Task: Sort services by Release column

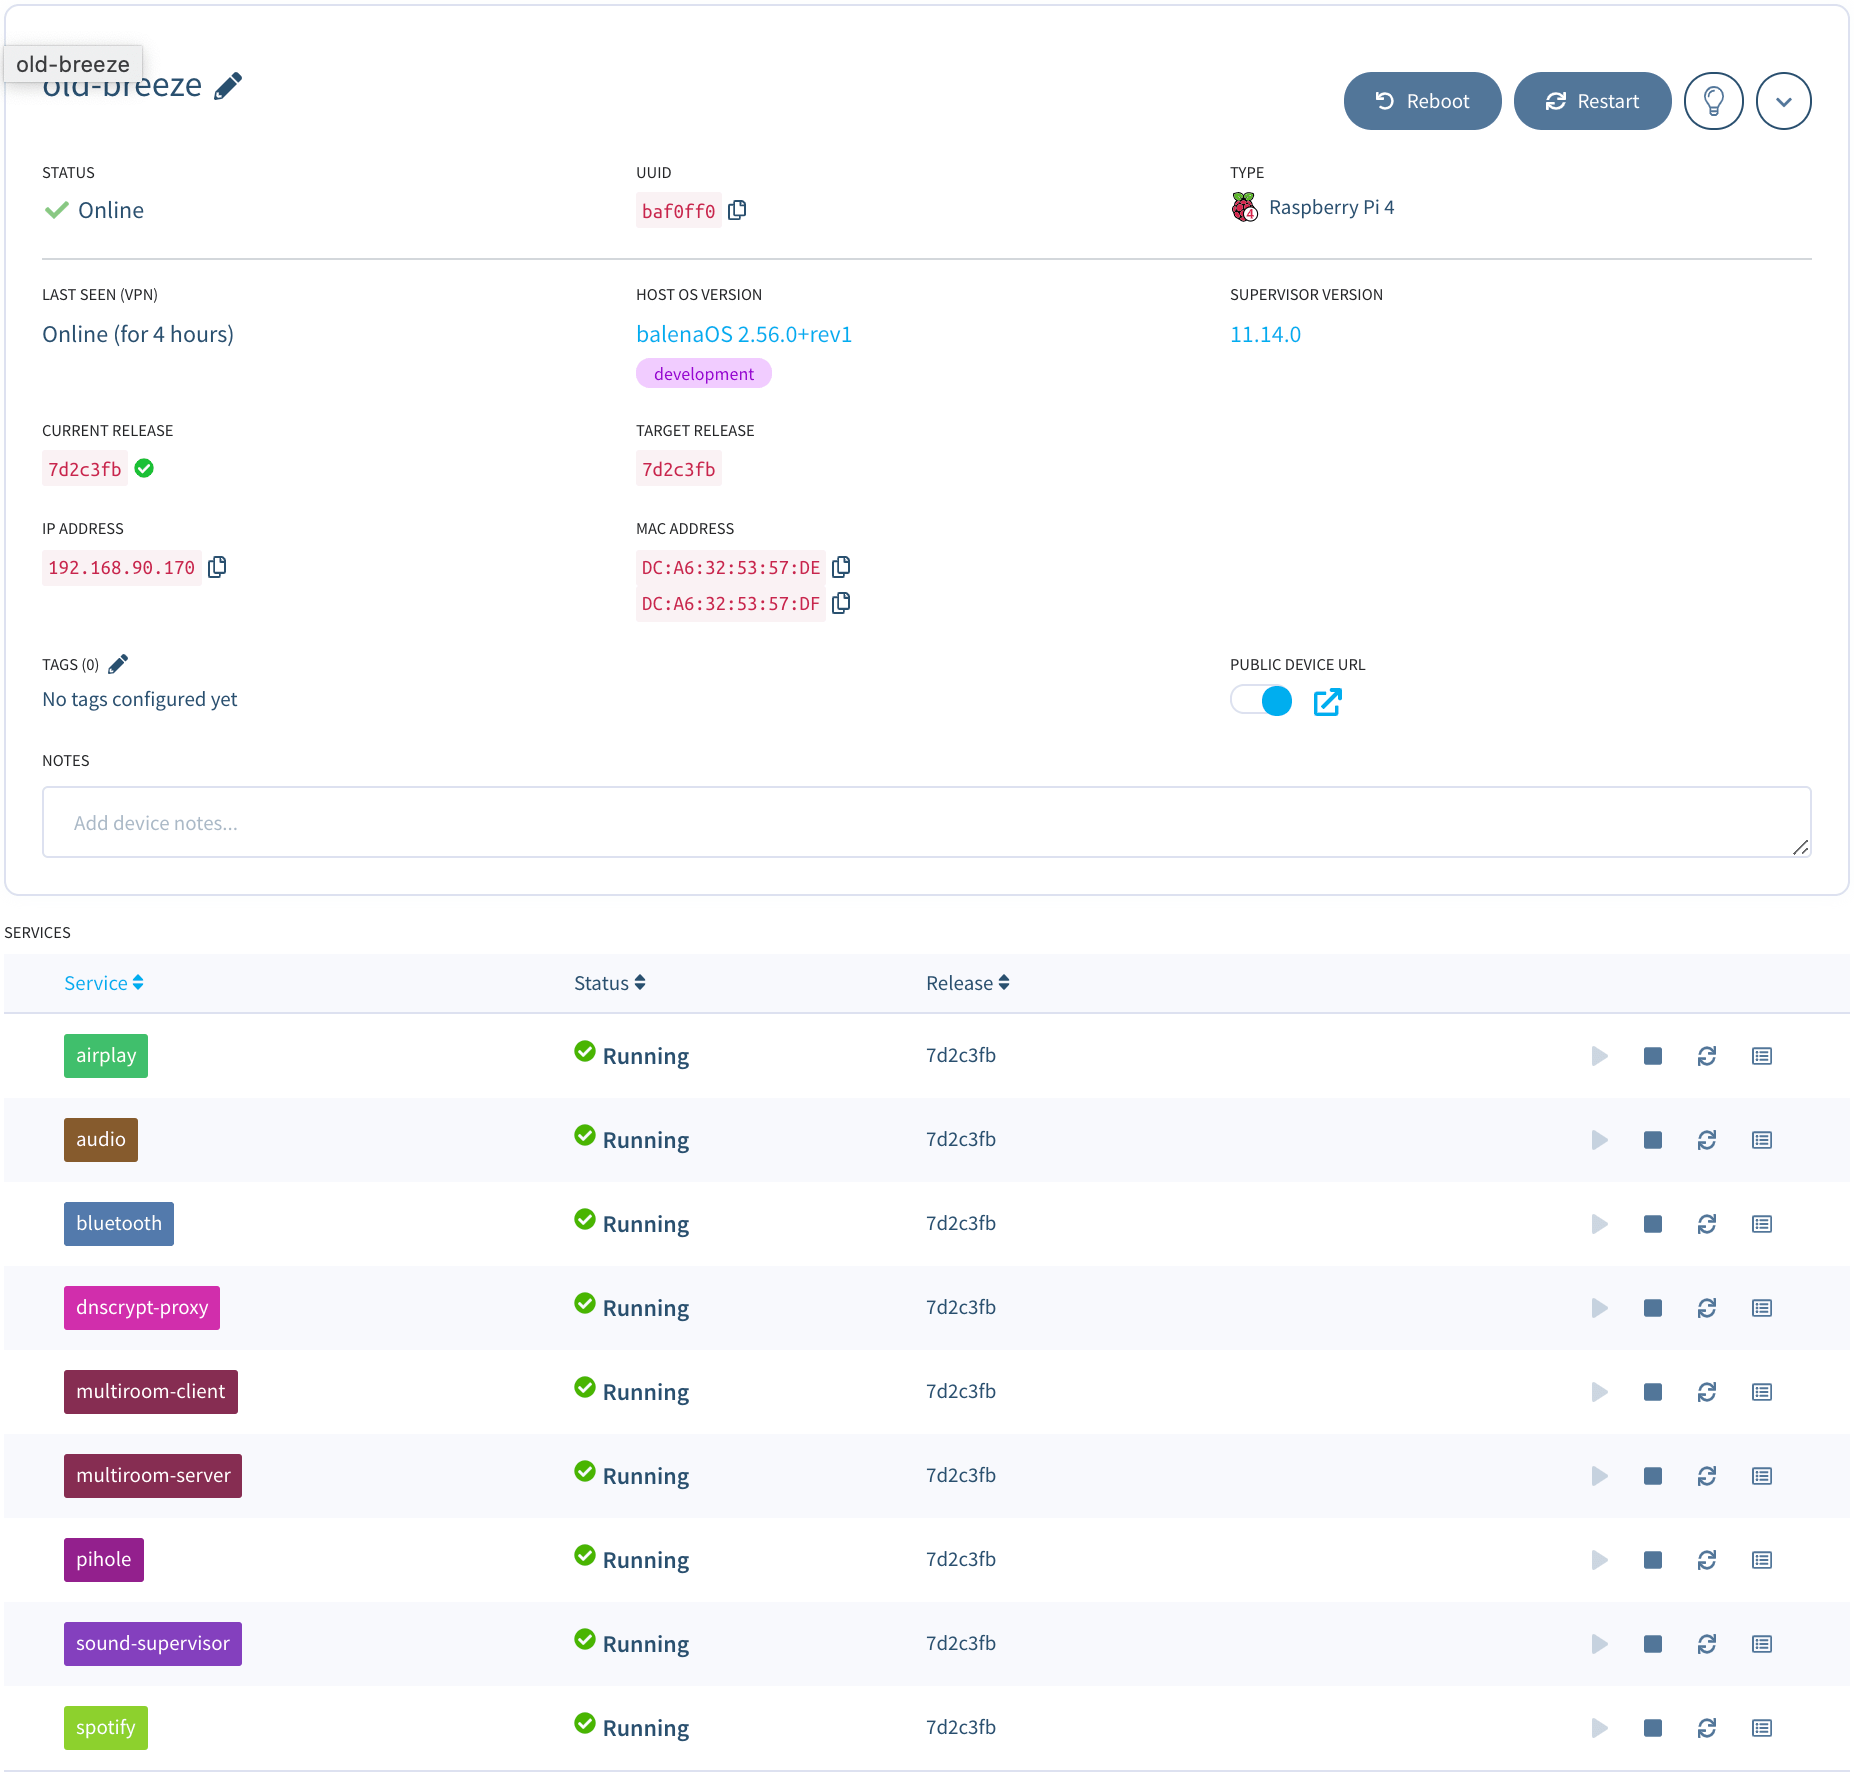Action: click(967, 983)
